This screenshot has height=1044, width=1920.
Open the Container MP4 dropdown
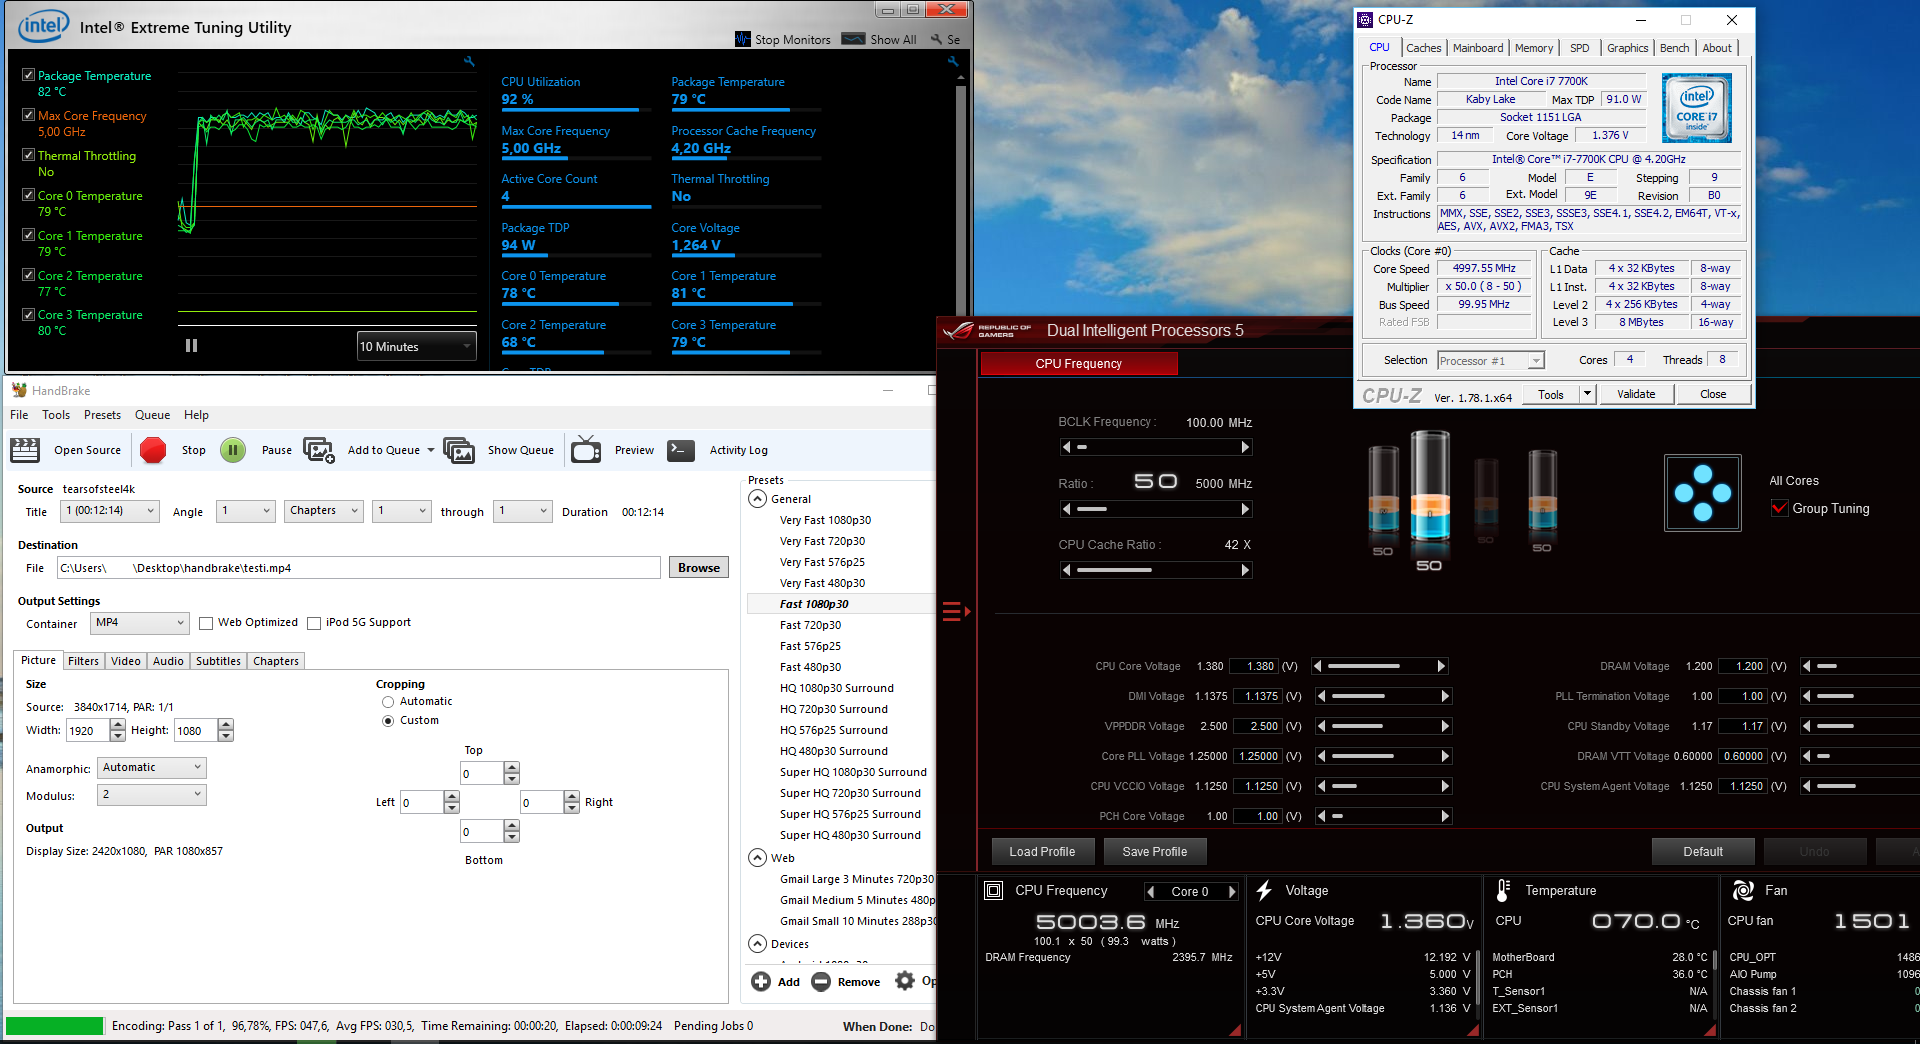[x=140, y=623]
